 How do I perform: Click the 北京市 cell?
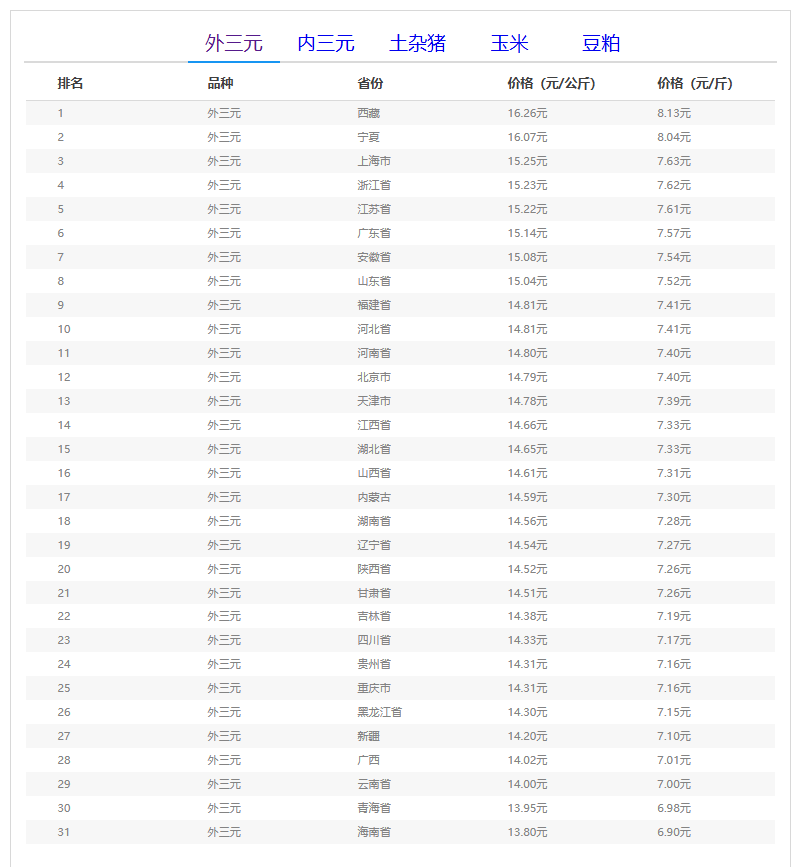[x=374, y=377]
